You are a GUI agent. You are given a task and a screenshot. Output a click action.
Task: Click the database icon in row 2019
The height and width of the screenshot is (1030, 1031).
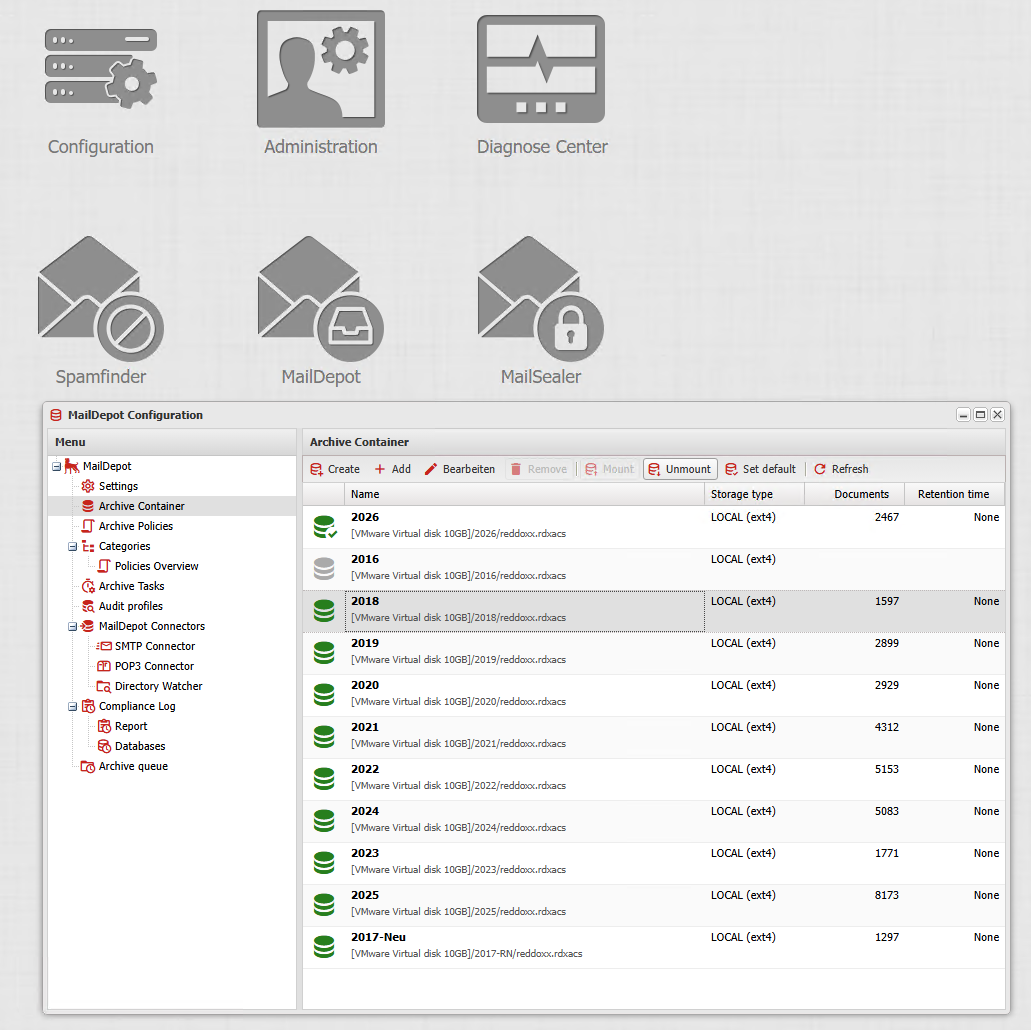324,652
